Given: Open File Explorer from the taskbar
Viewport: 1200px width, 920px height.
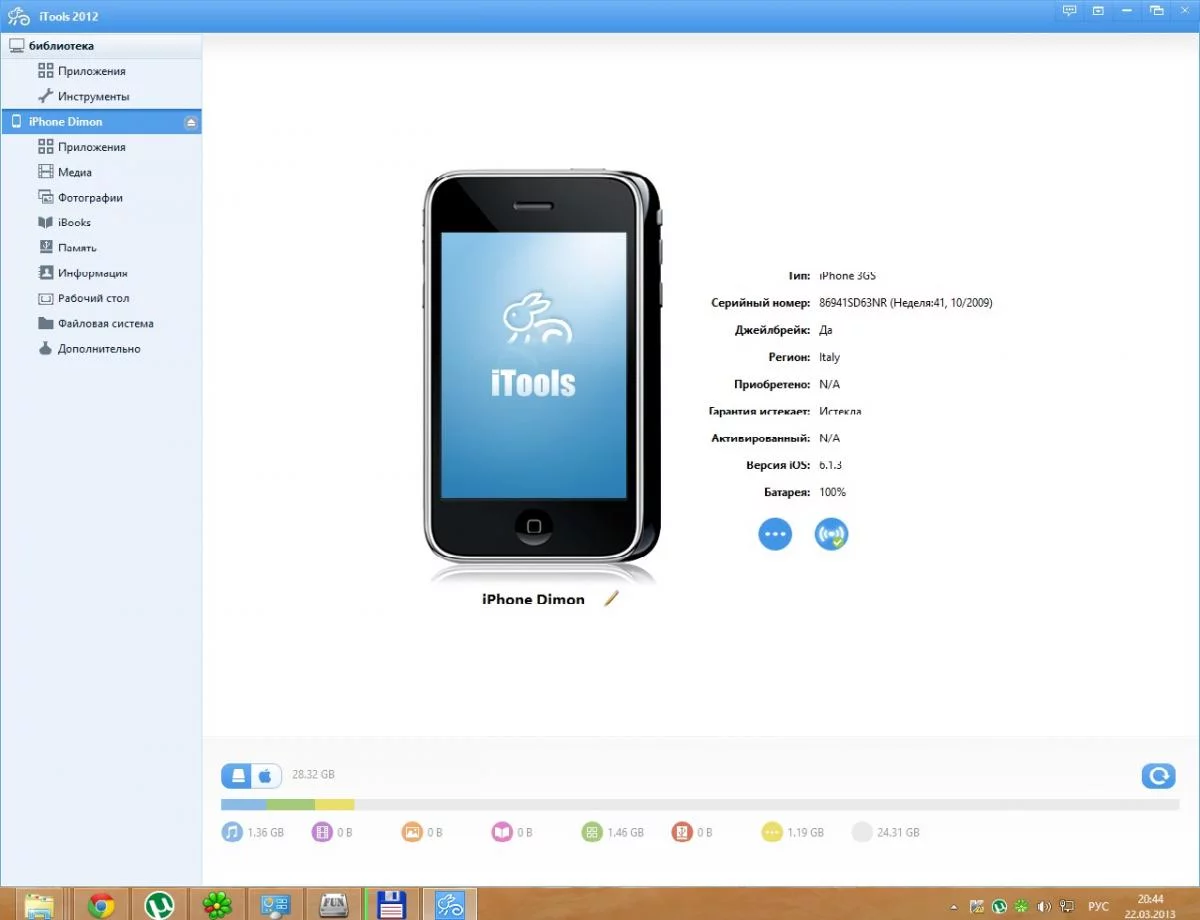Looking at the screenshot, I should pyautogui.click(x=40, y=906).
